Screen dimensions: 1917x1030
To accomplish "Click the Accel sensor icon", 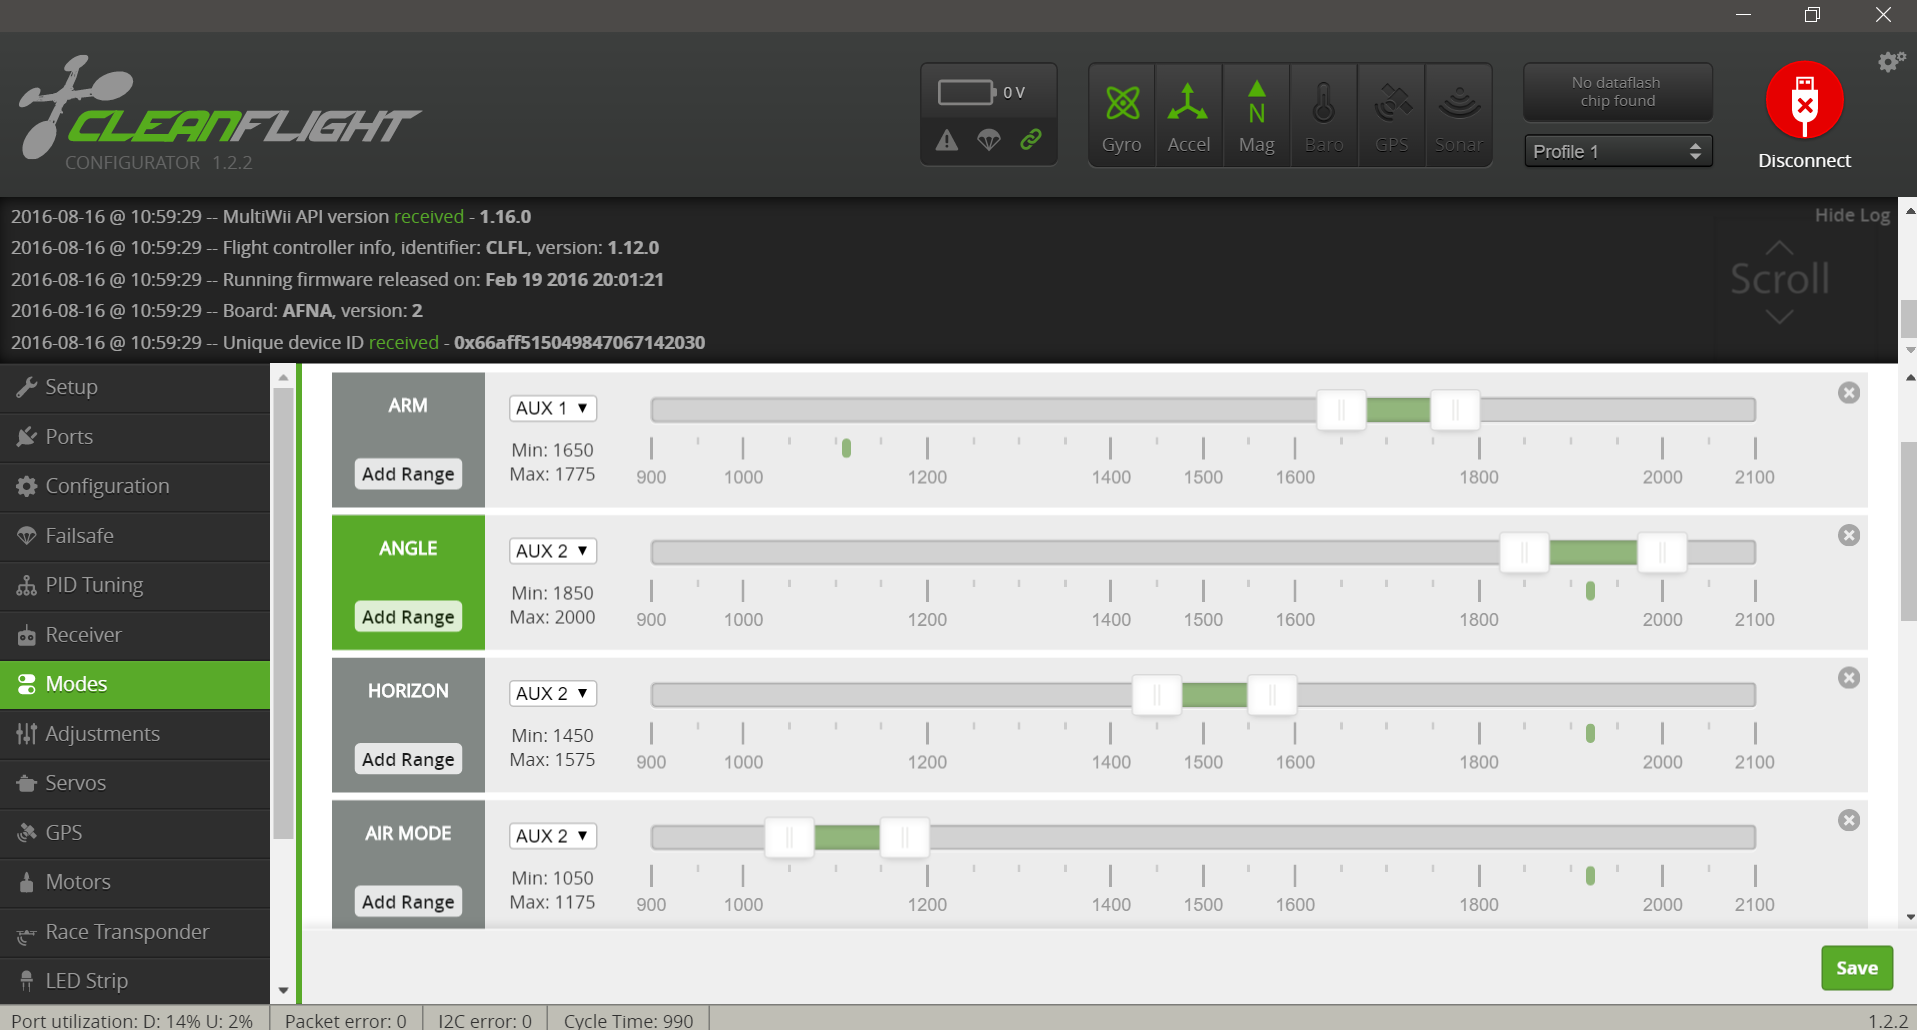I will (x=1189, y=116).
